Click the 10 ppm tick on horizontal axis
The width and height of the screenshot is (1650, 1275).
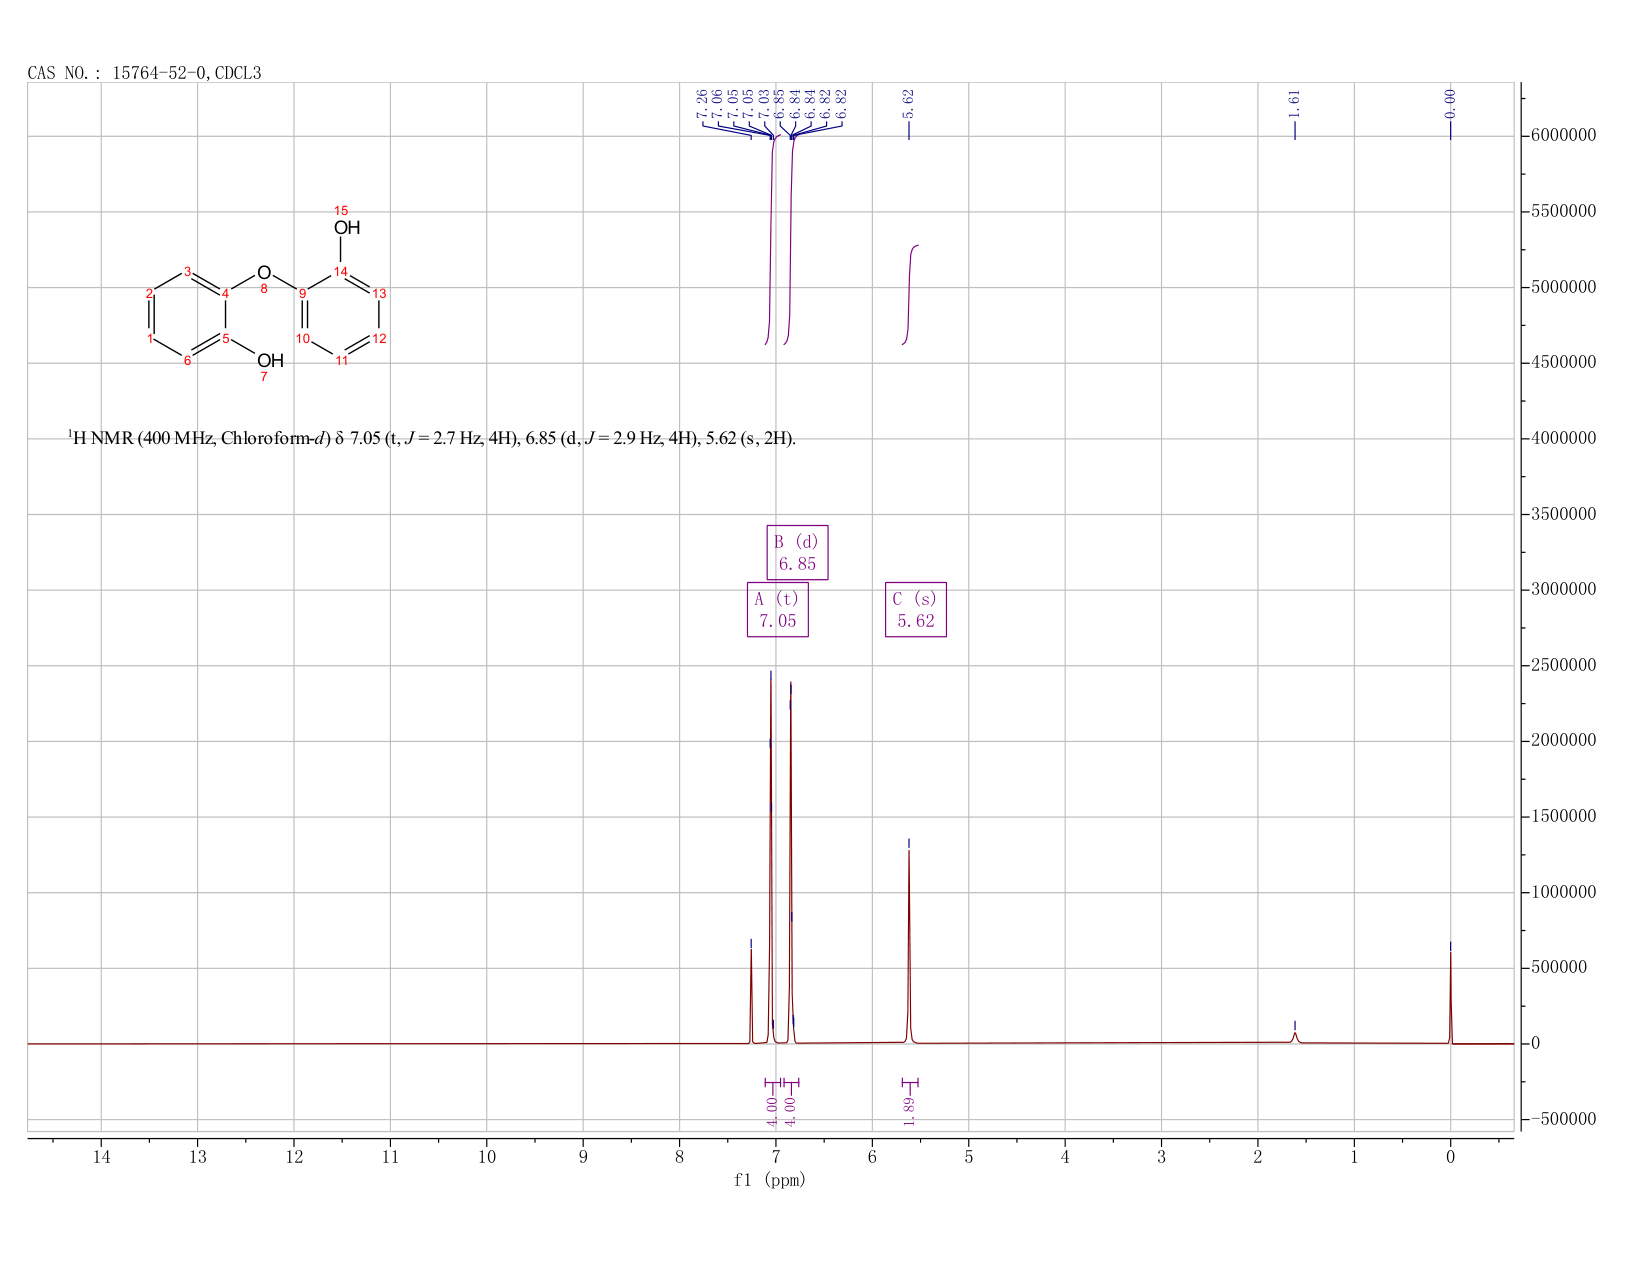coord(486,1157)
